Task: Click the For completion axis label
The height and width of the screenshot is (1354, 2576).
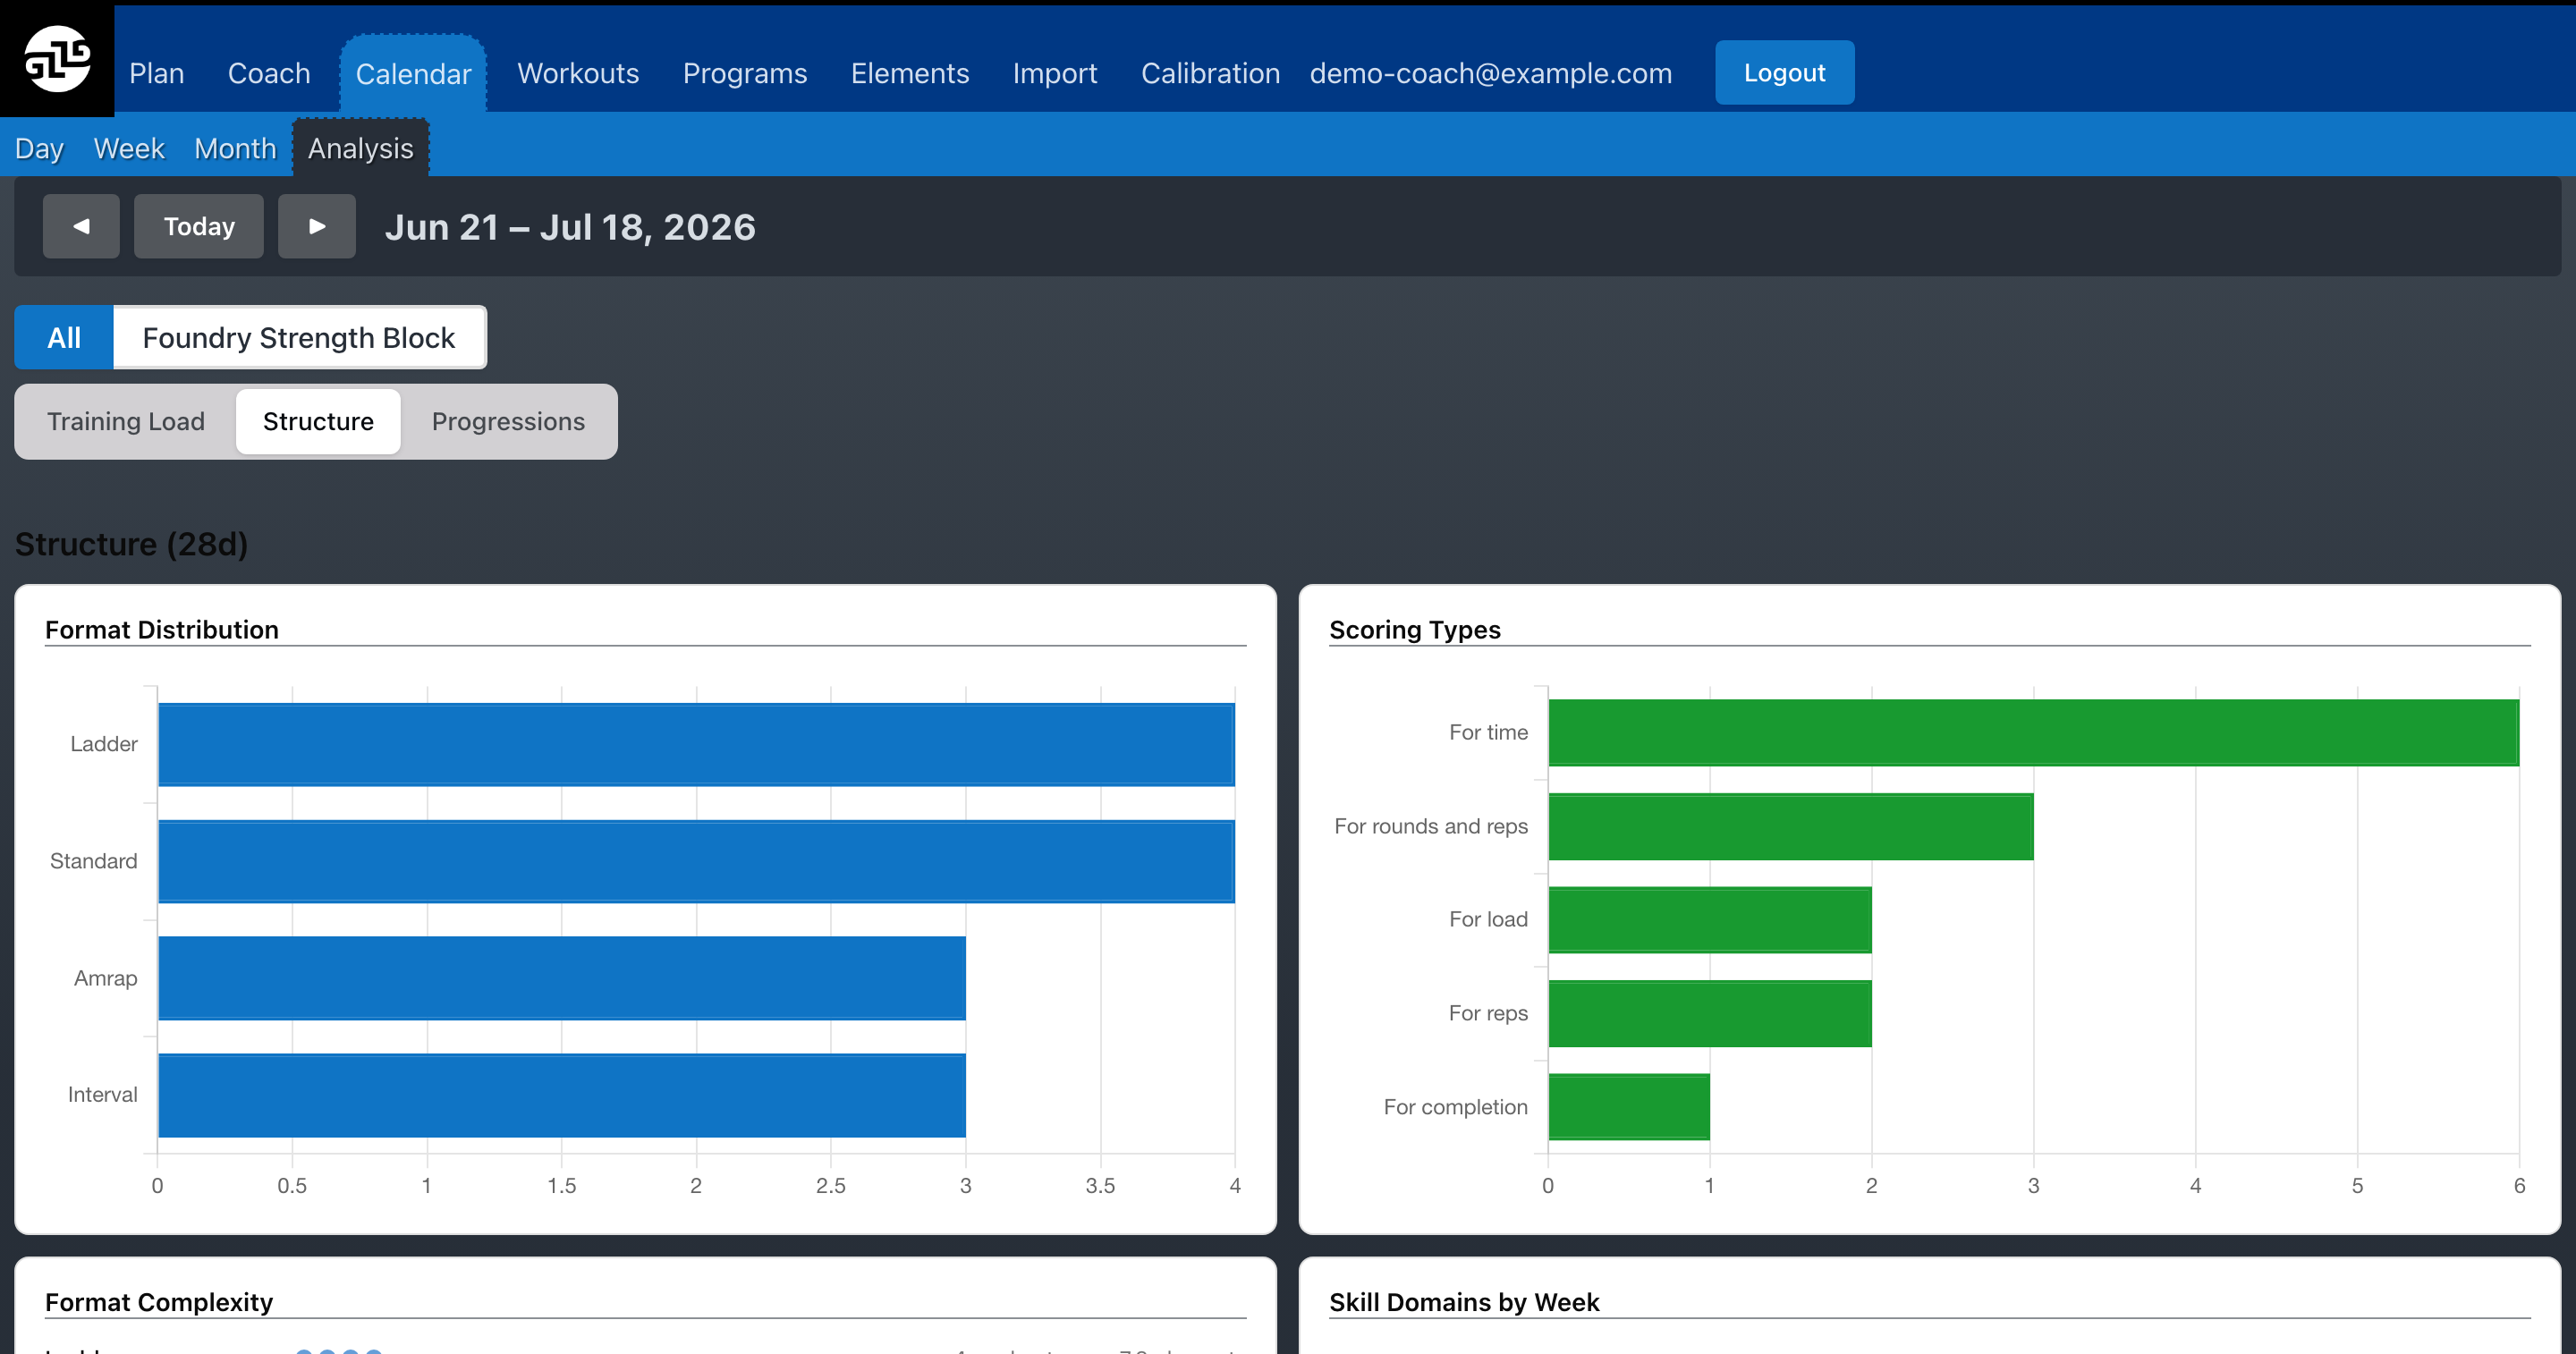Action: click(x=1456, y=1107)
